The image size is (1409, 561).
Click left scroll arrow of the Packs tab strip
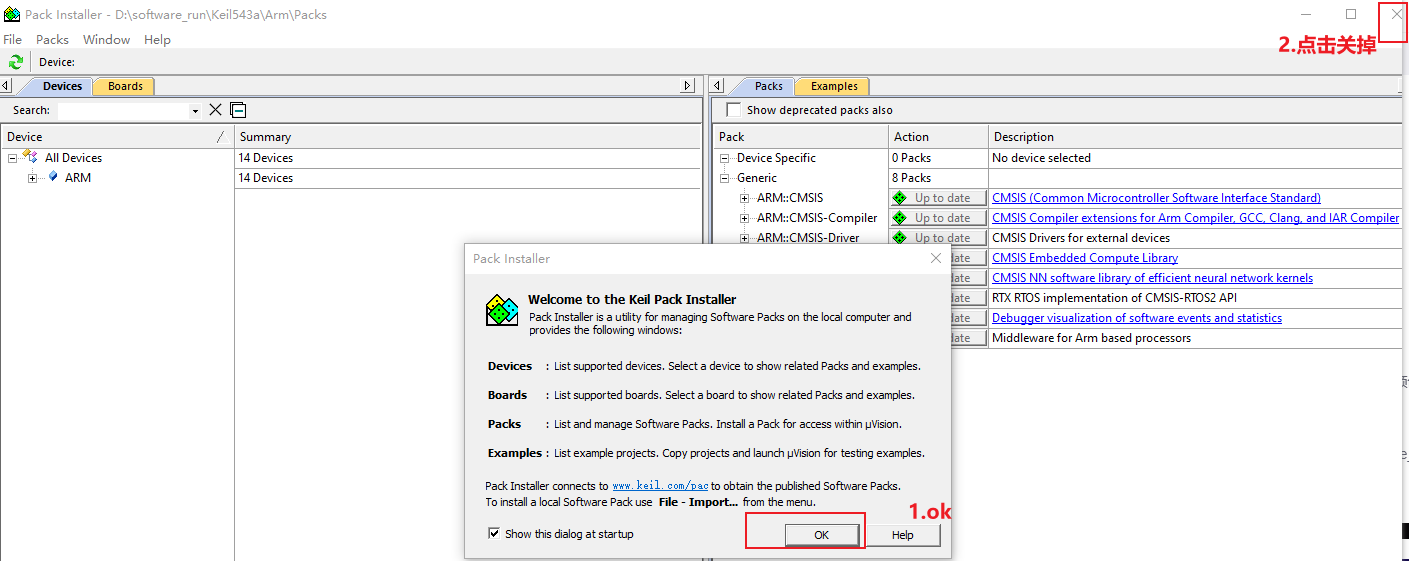(716, 86)
